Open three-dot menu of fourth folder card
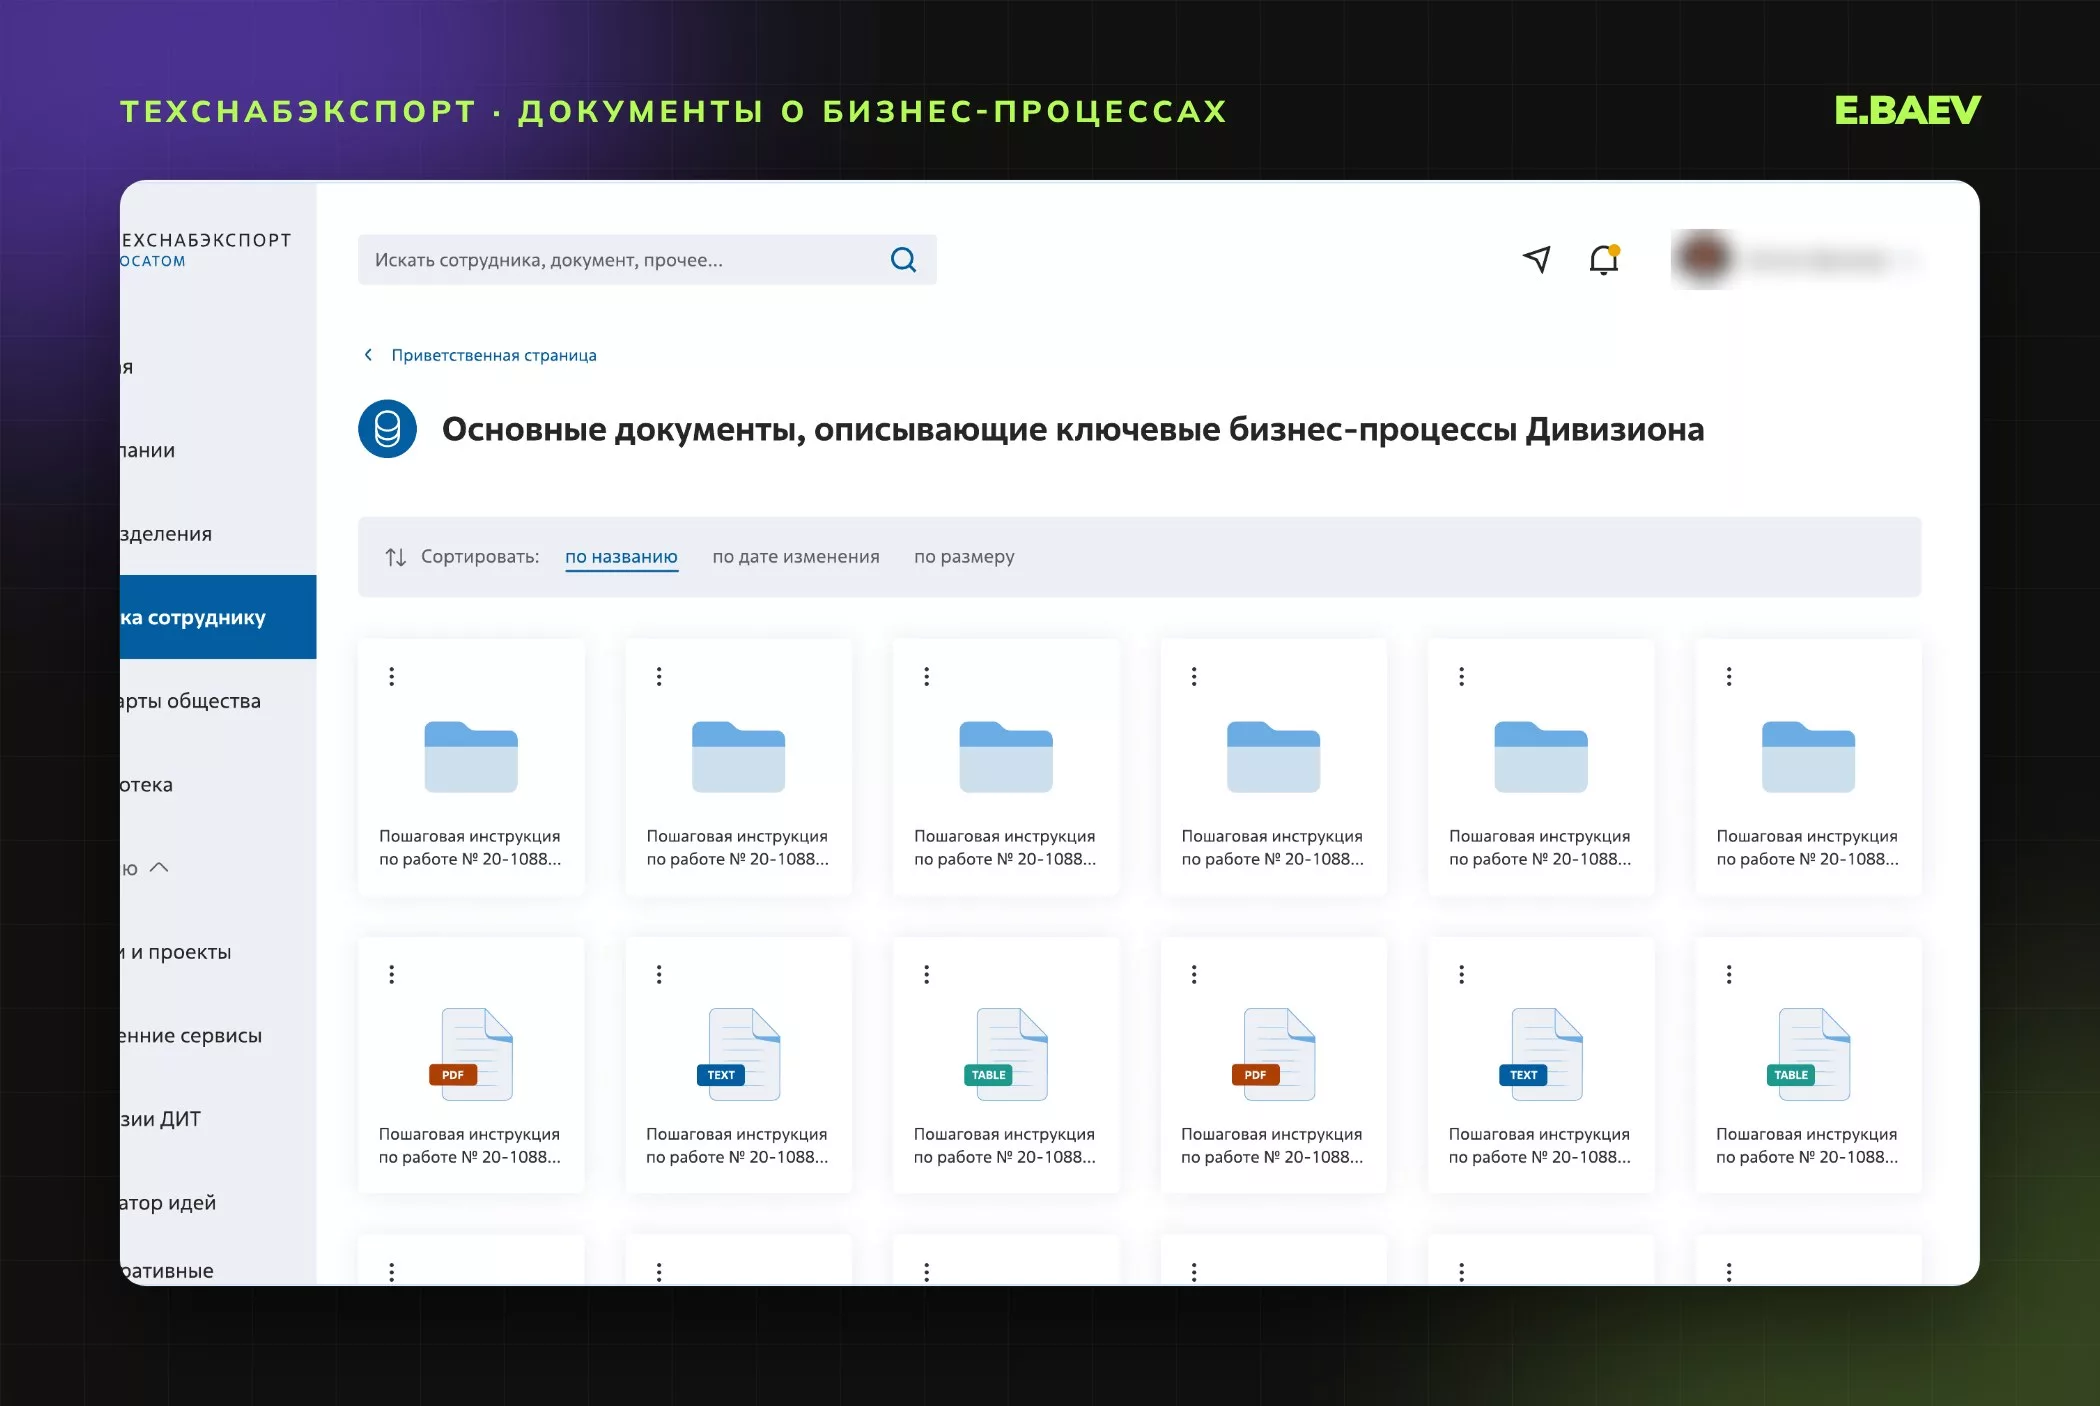The height and width of the screenshot is (1406, 2100). tap(1194, 676)
